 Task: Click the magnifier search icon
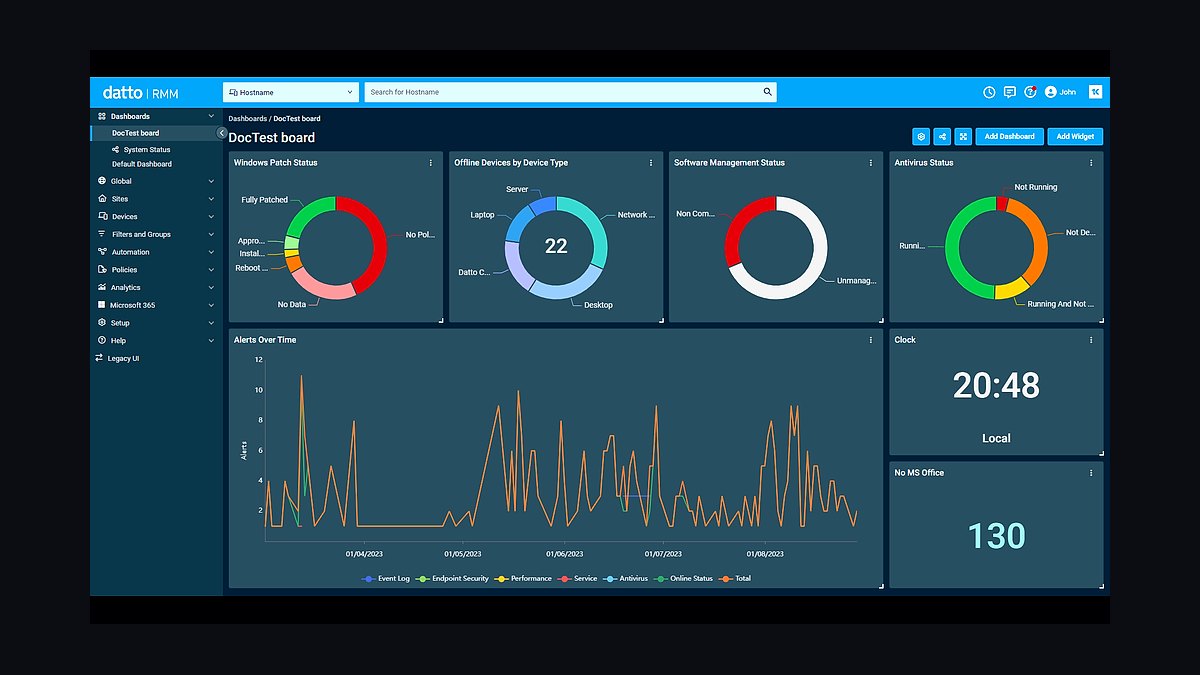click(768, 92)
